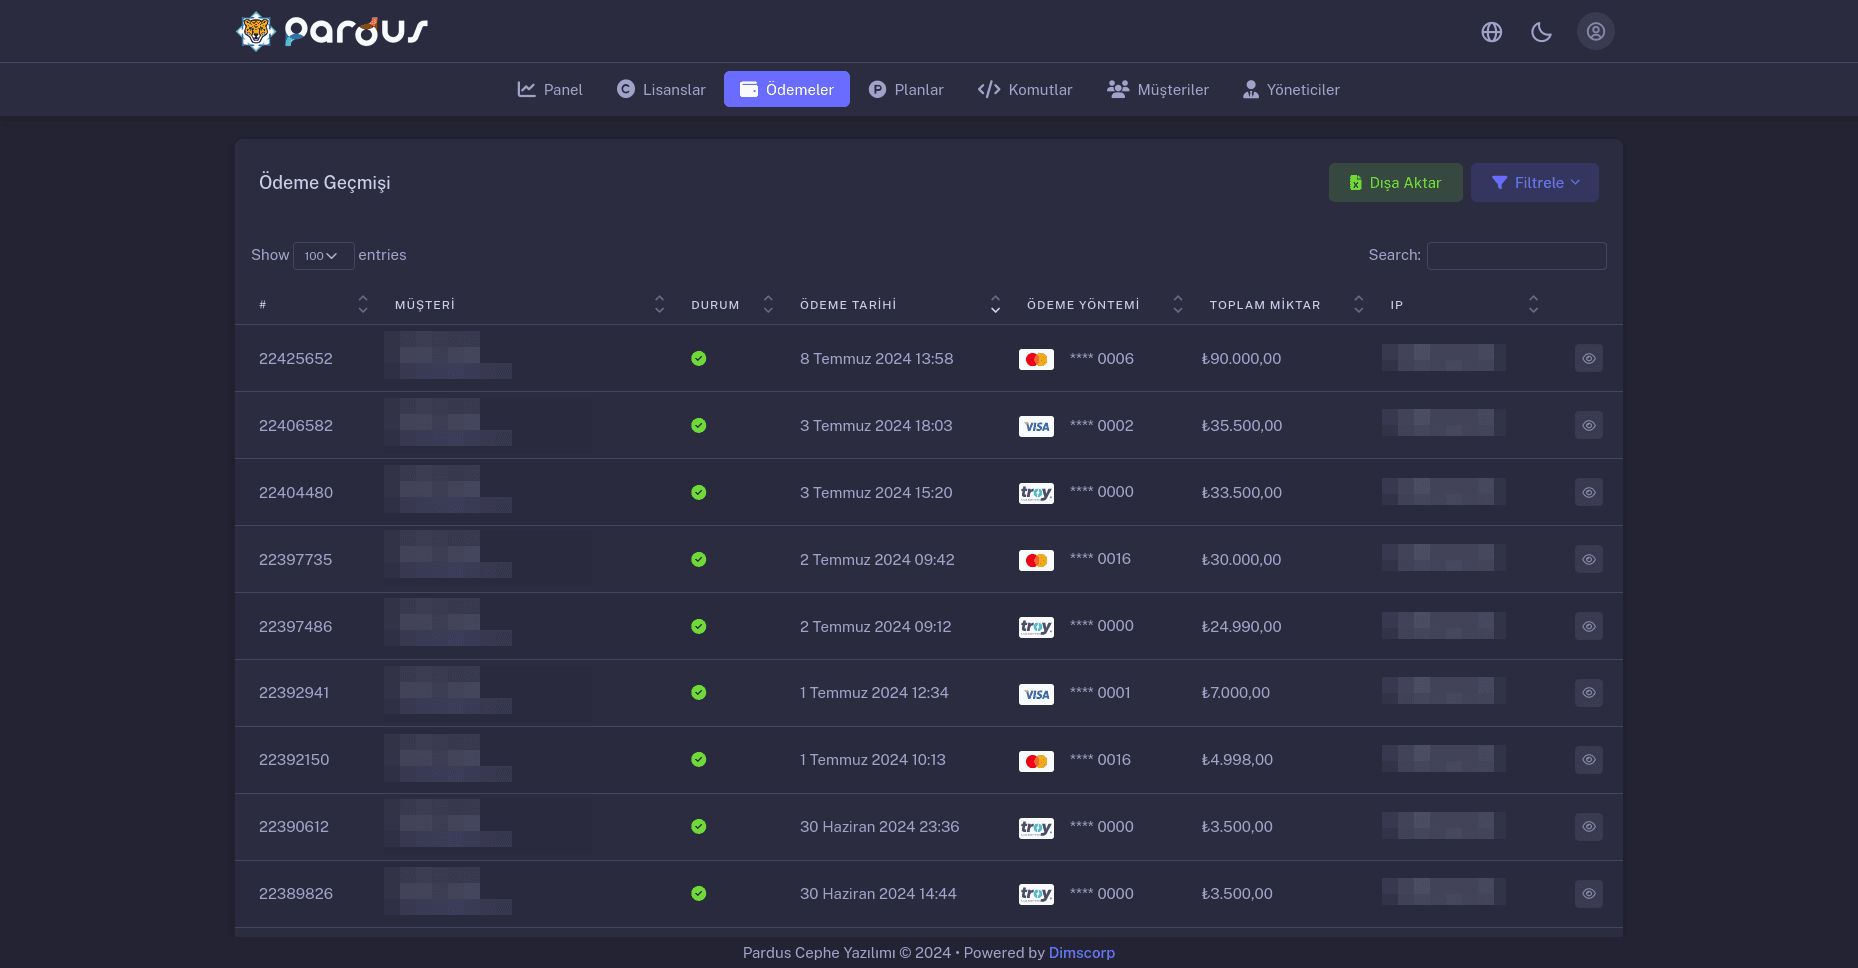Expand the Filtrele dropdown
The height and width of the screenshot is (968, 1858).
click(1534, 183)
